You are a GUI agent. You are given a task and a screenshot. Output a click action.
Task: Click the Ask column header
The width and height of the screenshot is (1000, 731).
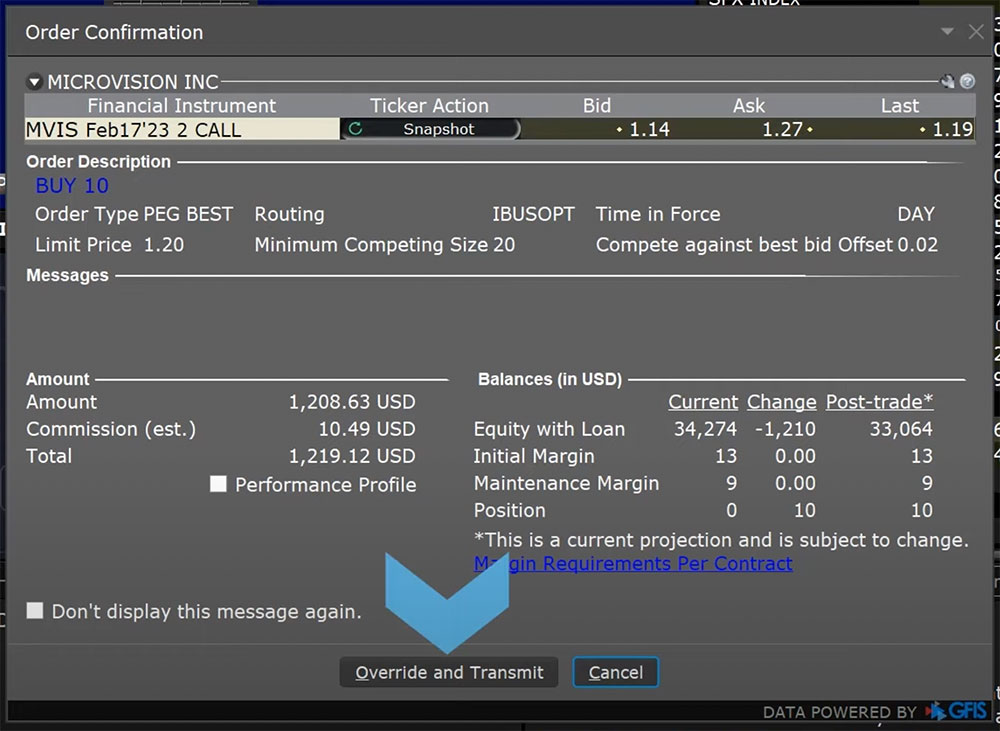[x=748, y=106]
